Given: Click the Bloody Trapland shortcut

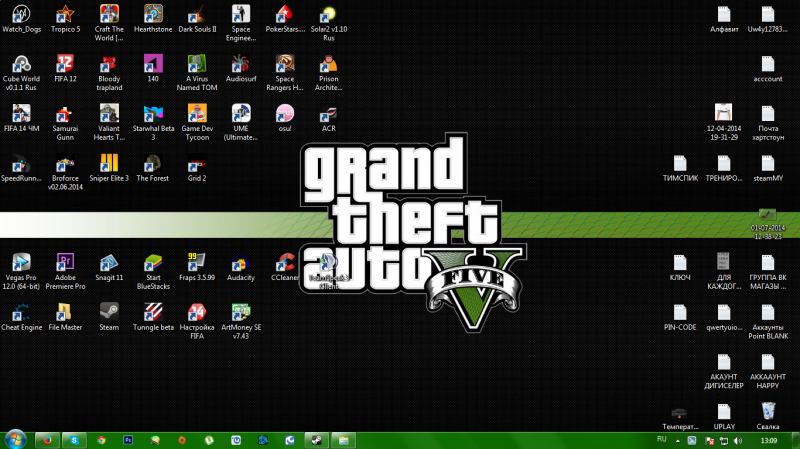Looking at the screenshot, I should tap(109, 72).
